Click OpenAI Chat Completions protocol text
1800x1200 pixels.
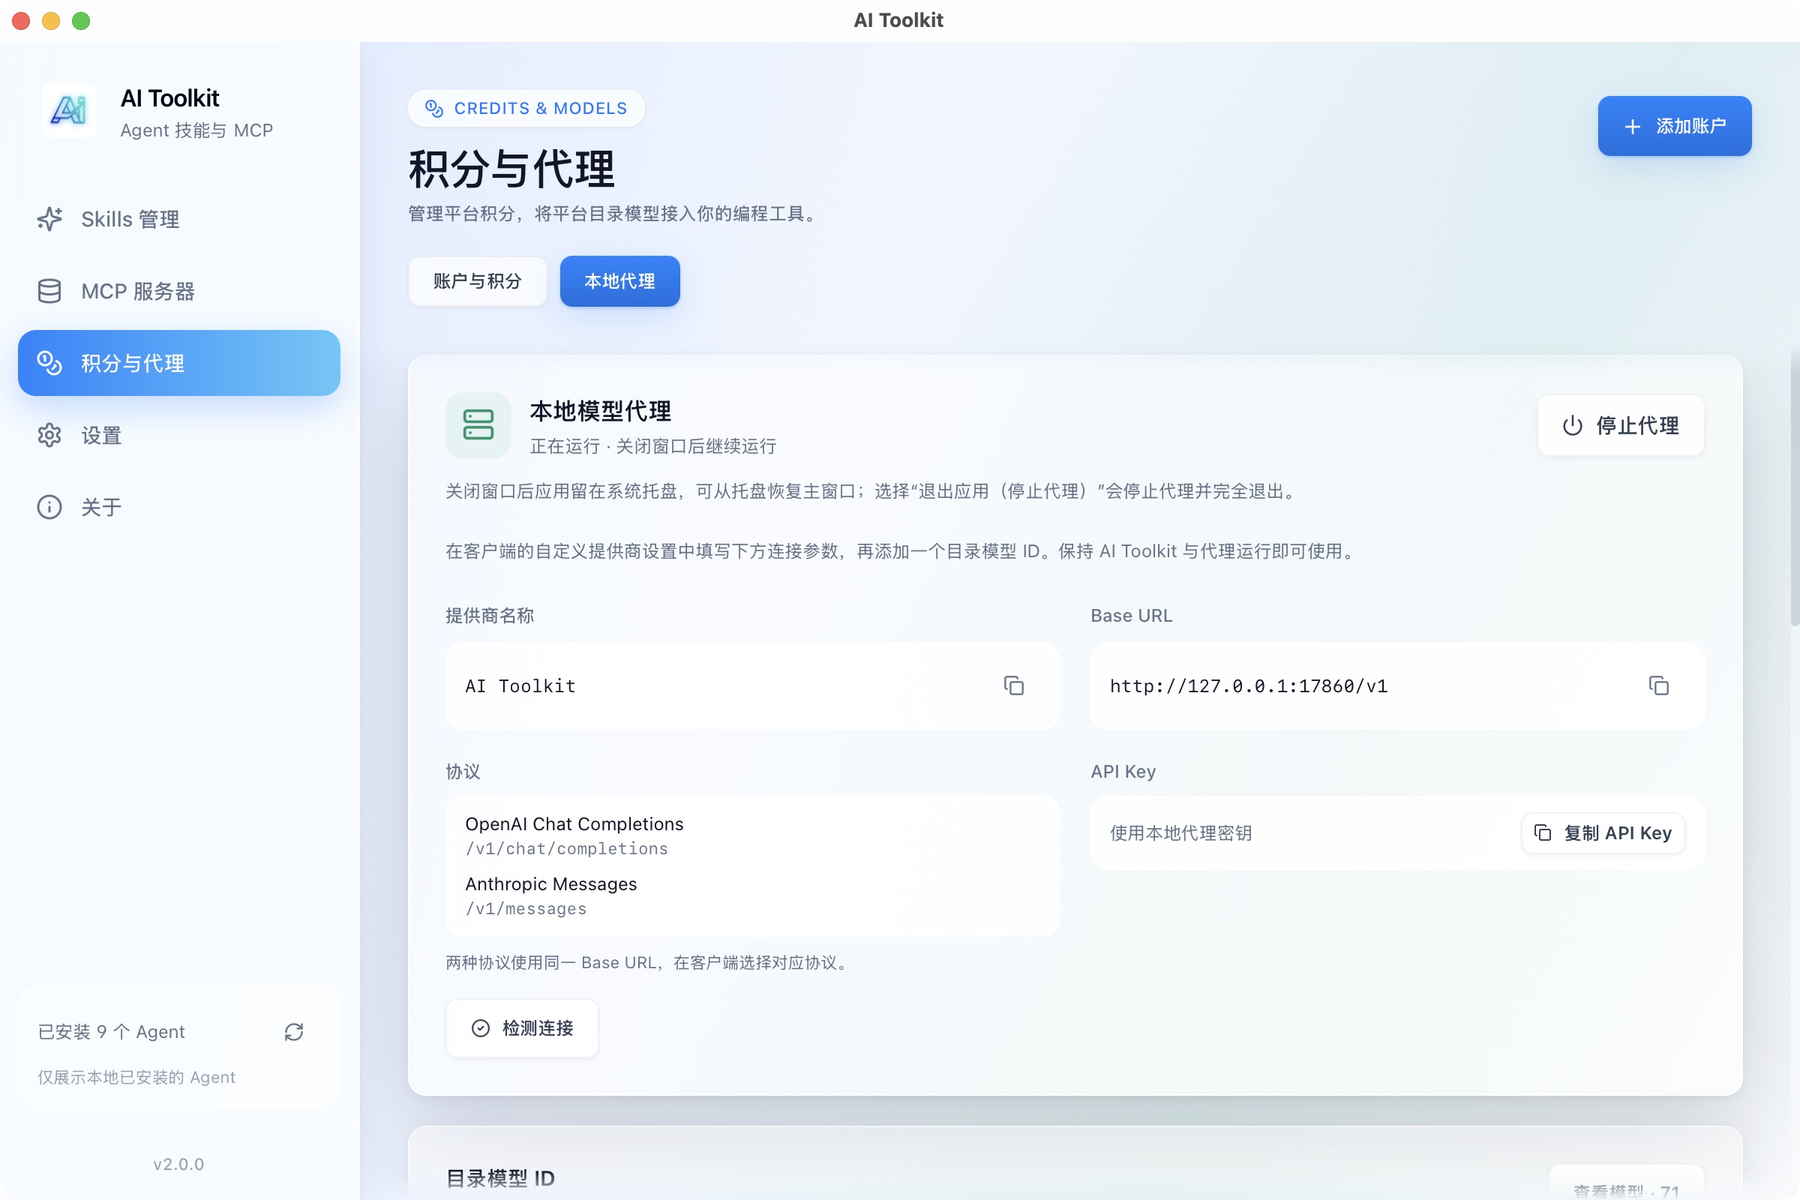point(574,824)
